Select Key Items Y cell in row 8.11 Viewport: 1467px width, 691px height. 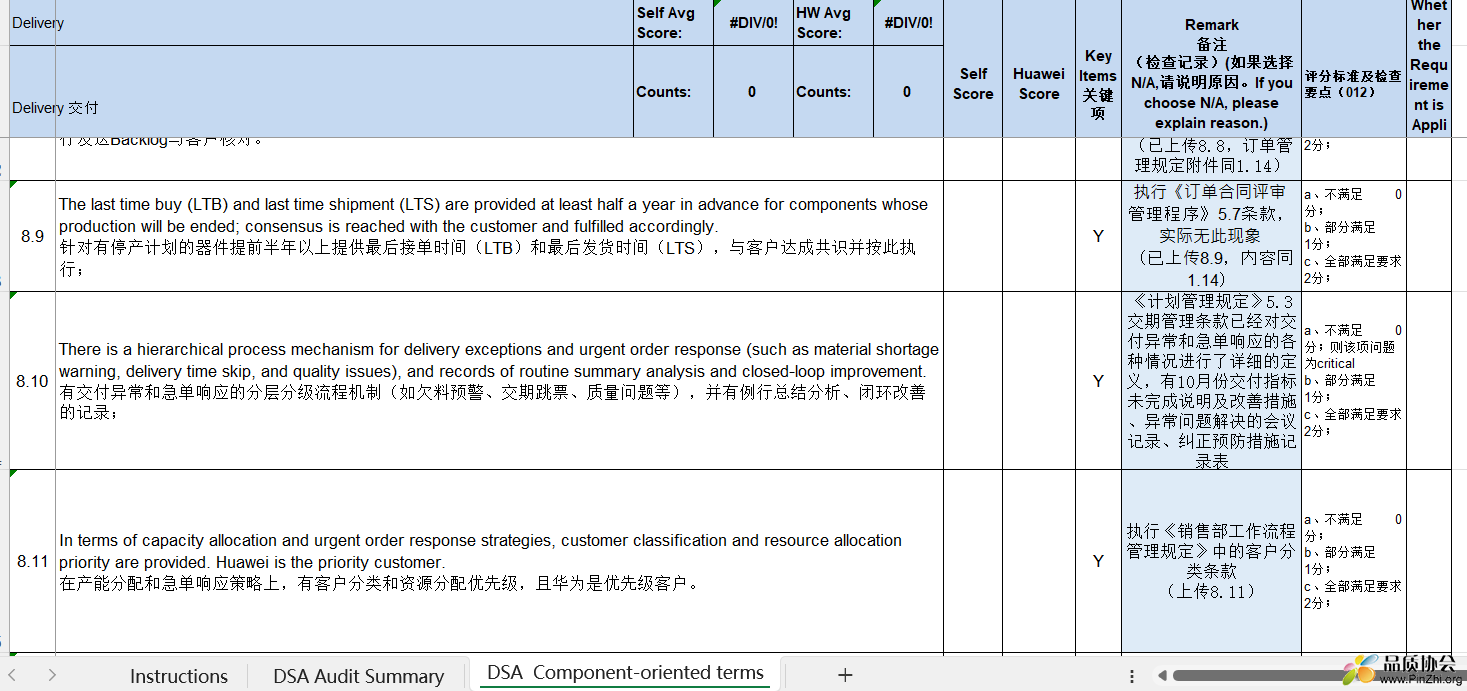click(x=1098, y=561)
